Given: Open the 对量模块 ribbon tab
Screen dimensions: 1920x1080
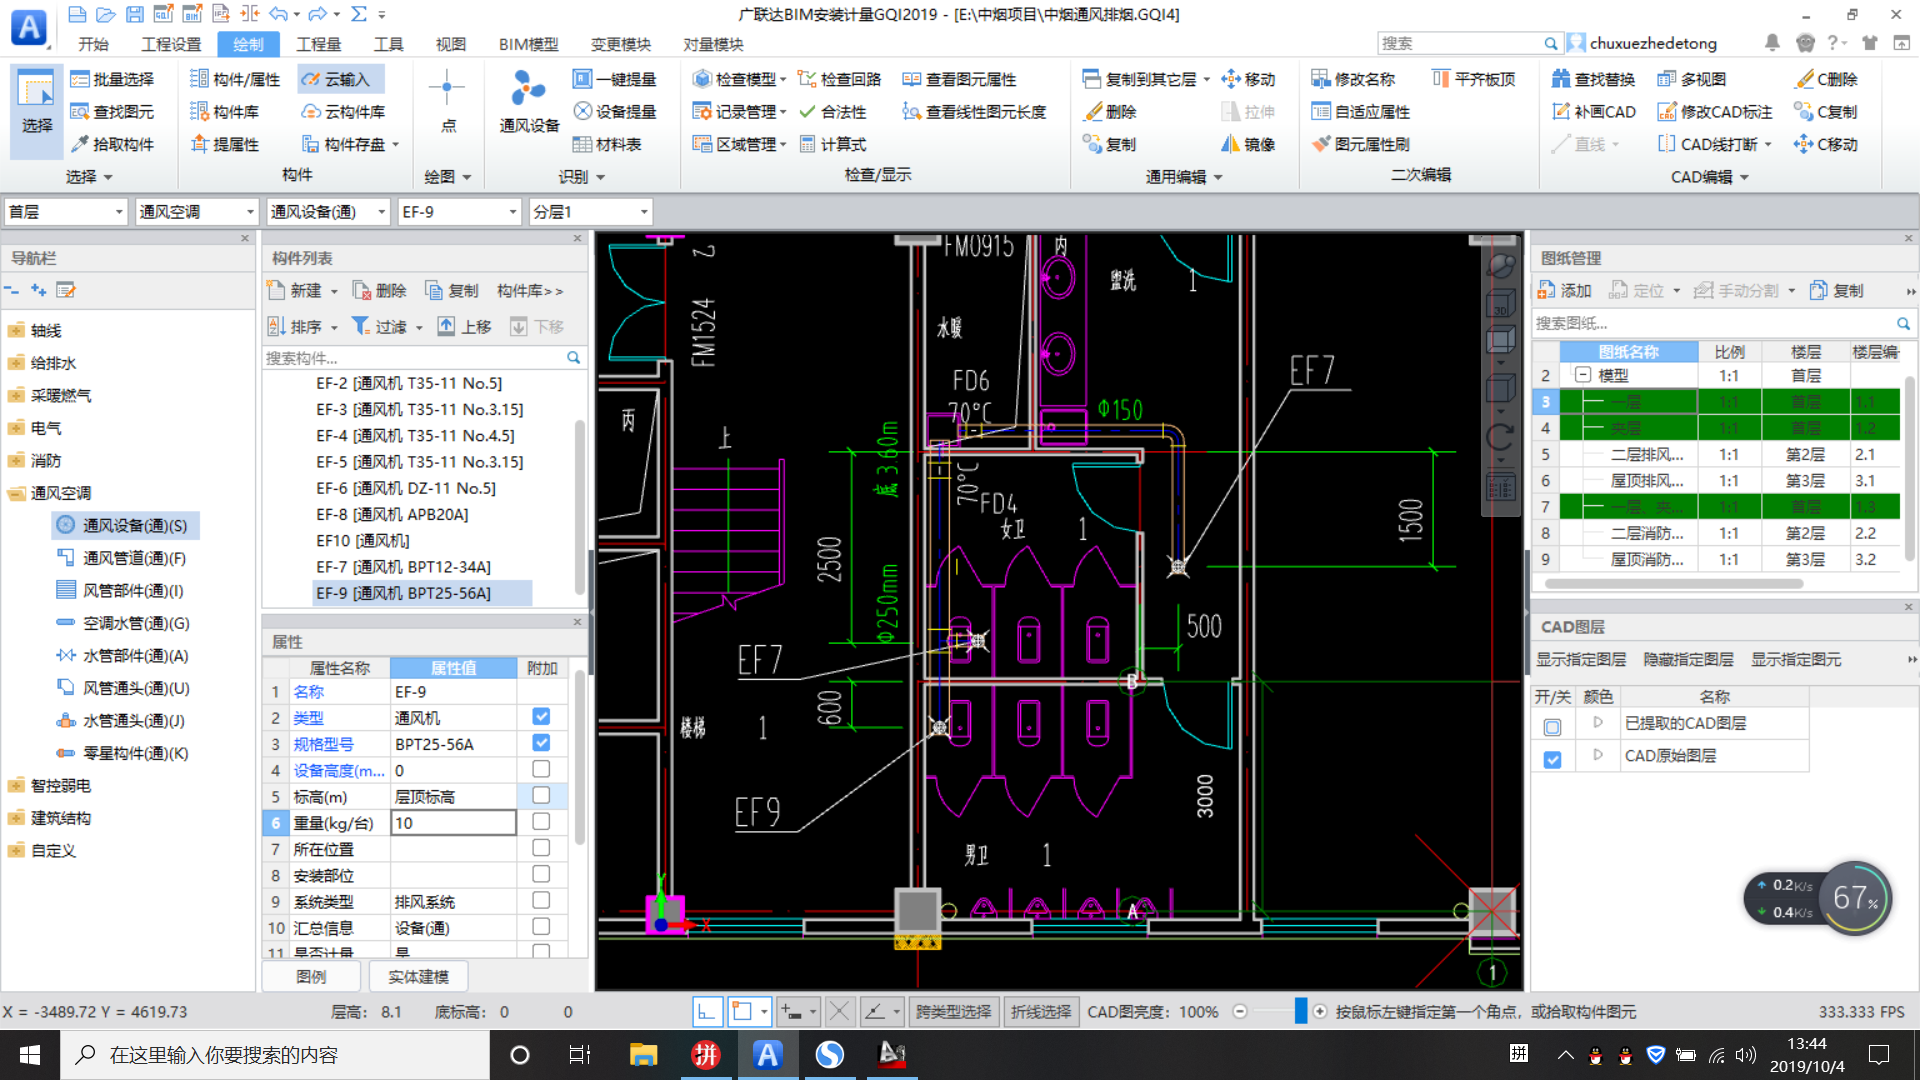Looking at the screenshot, I should coord(713,44).
